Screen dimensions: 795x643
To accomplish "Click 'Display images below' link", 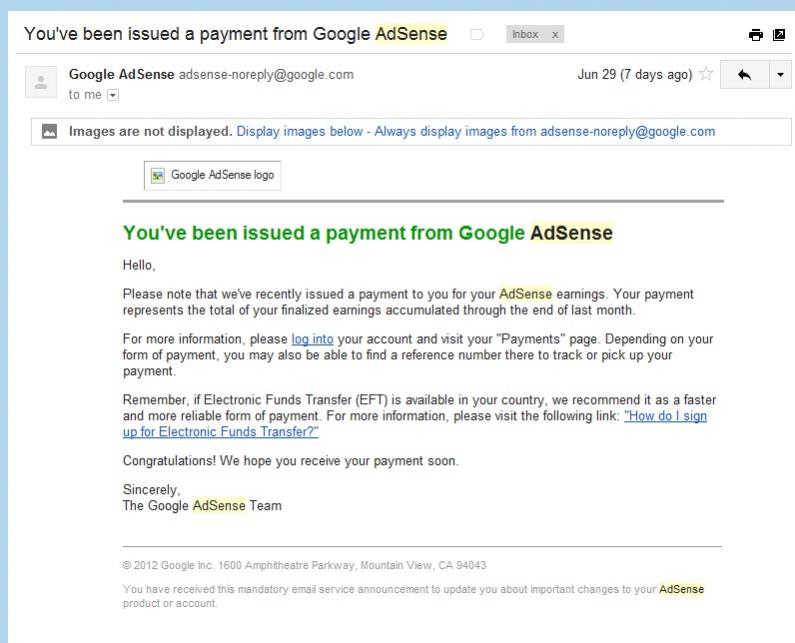I will point(300,131).
